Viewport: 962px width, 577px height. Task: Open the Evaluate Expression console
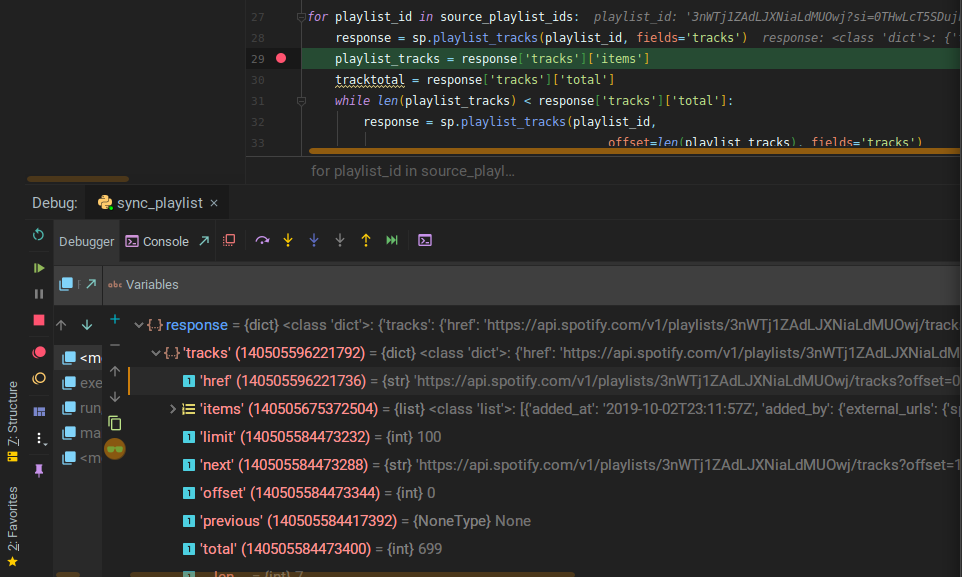coord(424,240)
